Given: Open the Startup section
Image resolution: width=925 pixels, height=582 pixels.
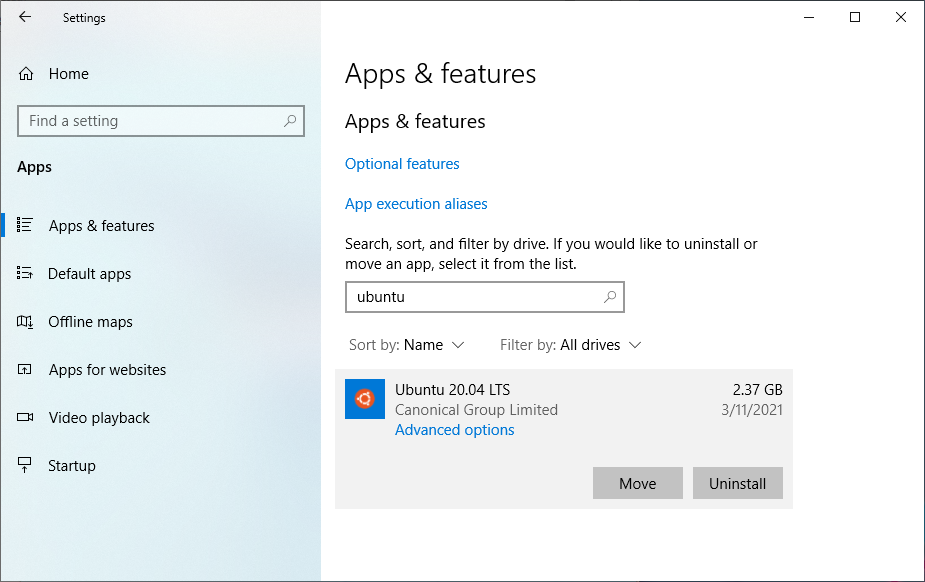Looking at the screenshot, I should 72,466.
